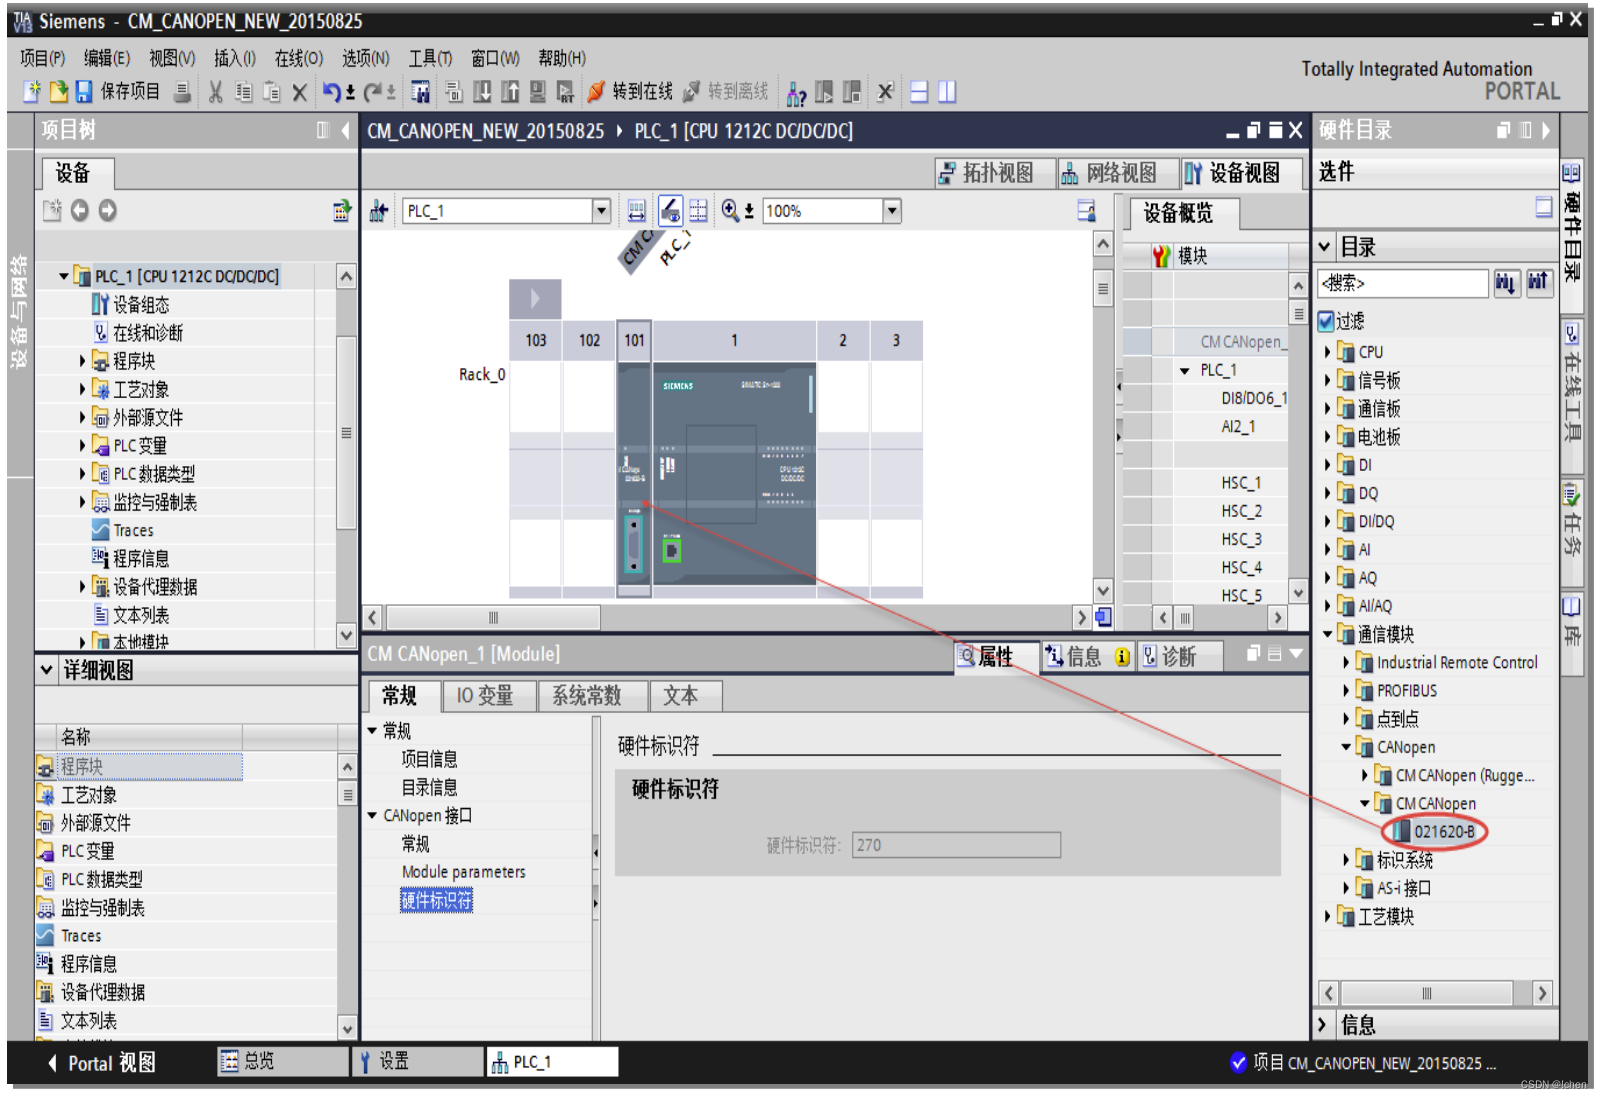The width and height of the screenshot is (1603, 1099).
Task: Click HSC_1 row in device overview
Action: pyautogui.click(x=1240, y=483)
